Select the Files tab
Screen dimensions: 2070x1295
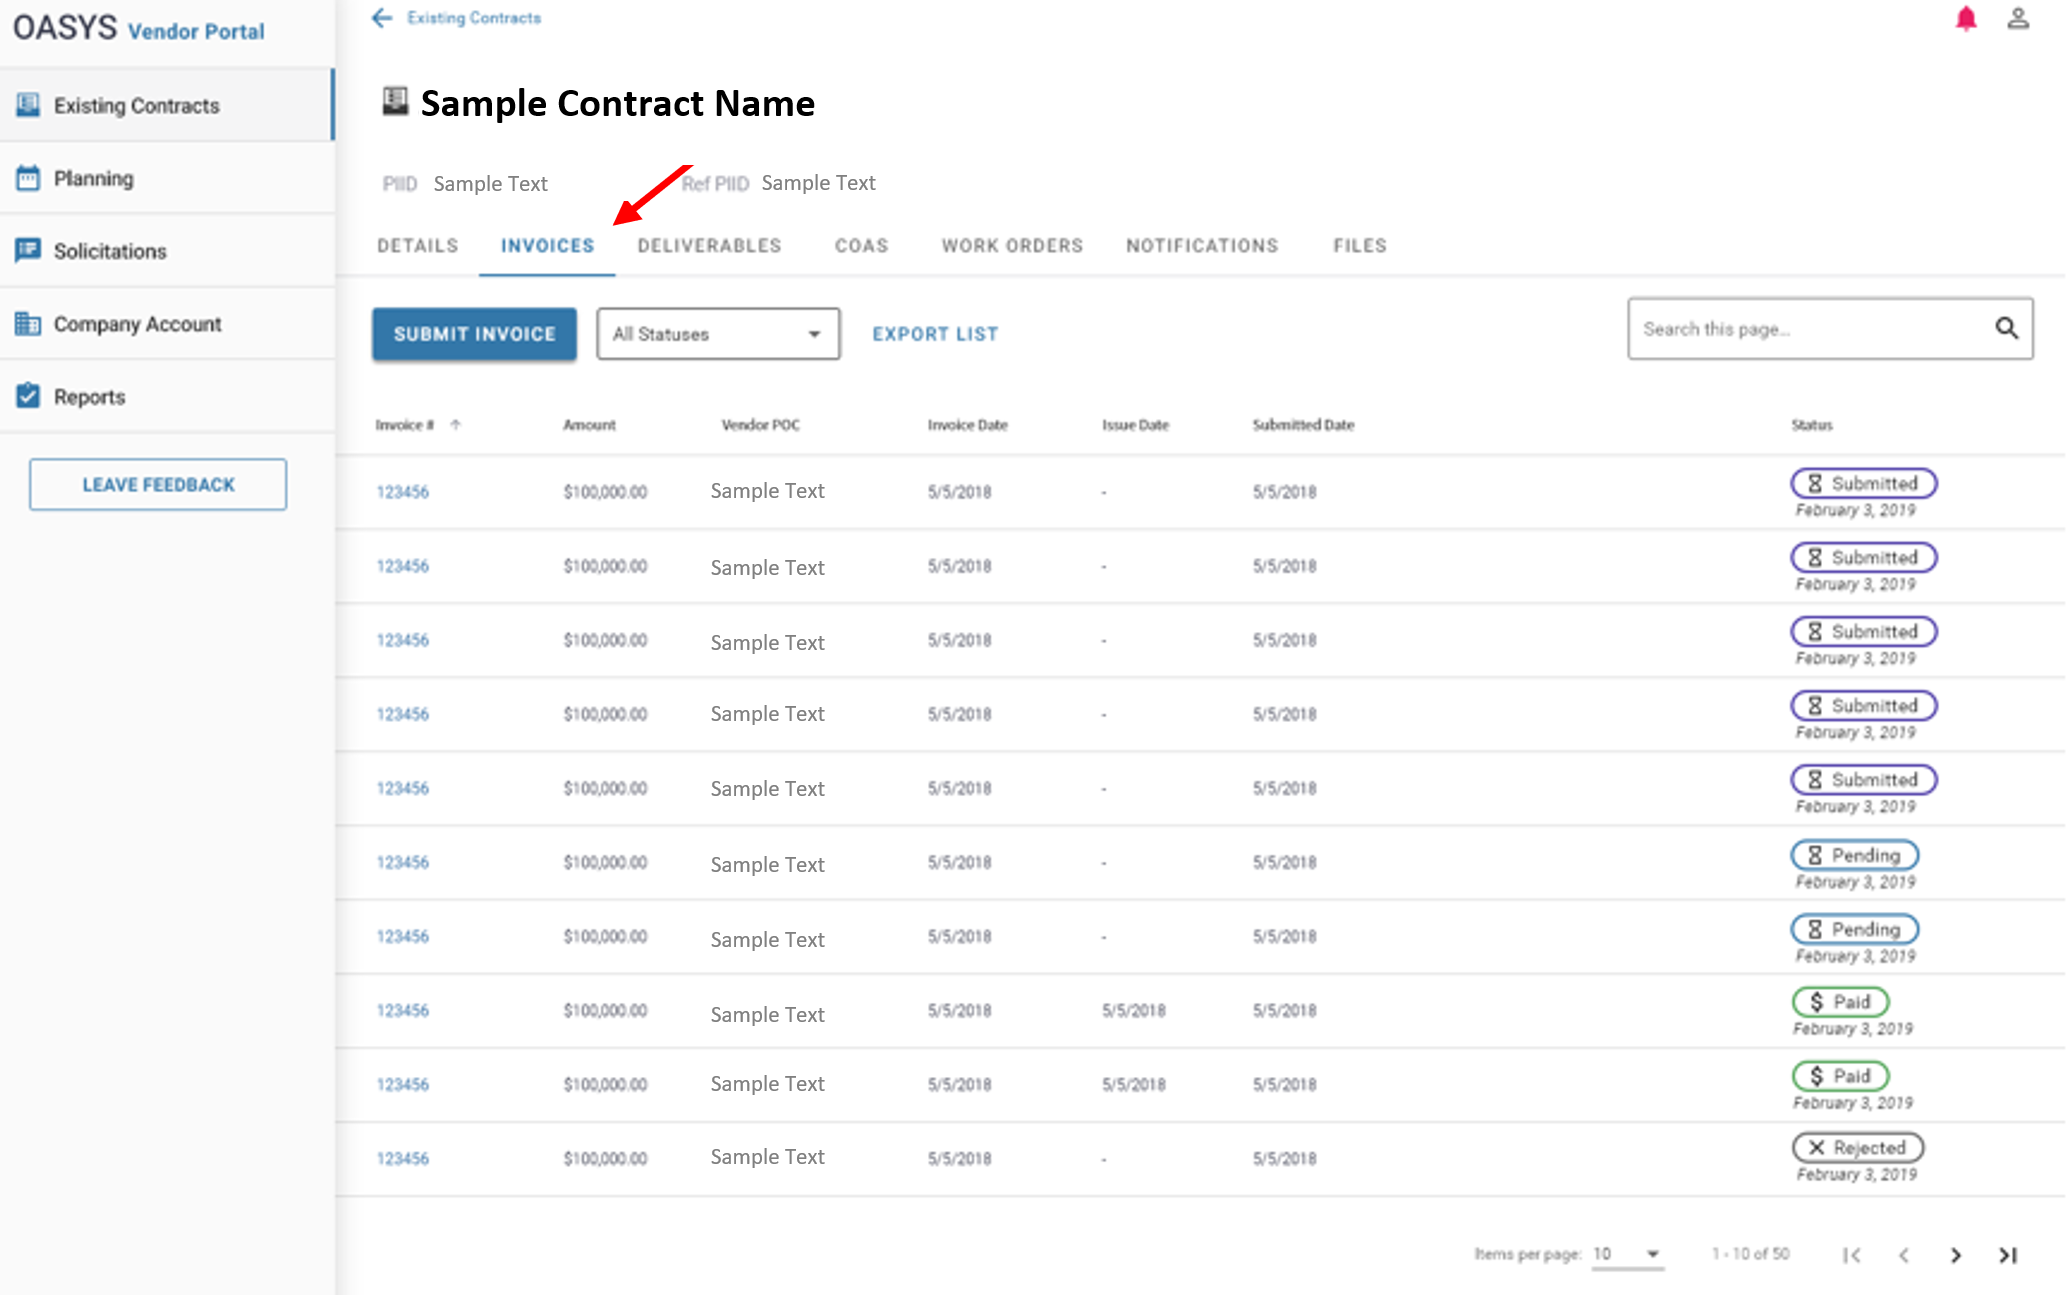coord(1359,246)
